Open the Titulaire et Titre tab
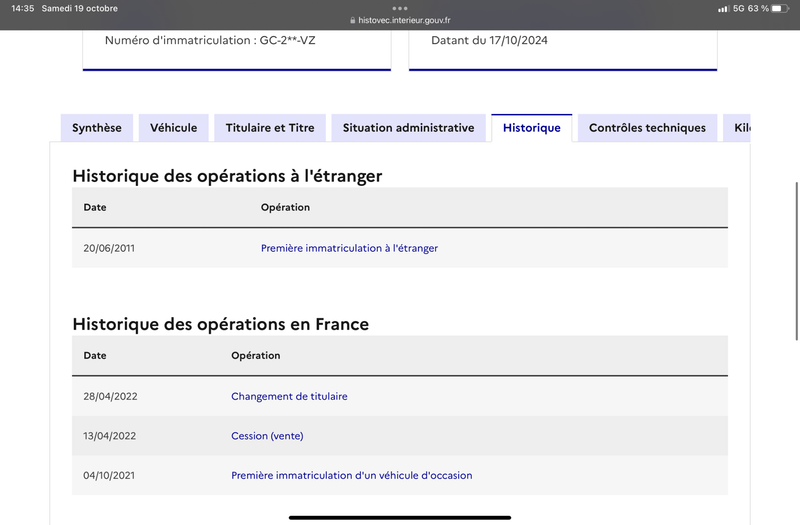The height and width of the screenshot is (525, 800). (270, 128)
